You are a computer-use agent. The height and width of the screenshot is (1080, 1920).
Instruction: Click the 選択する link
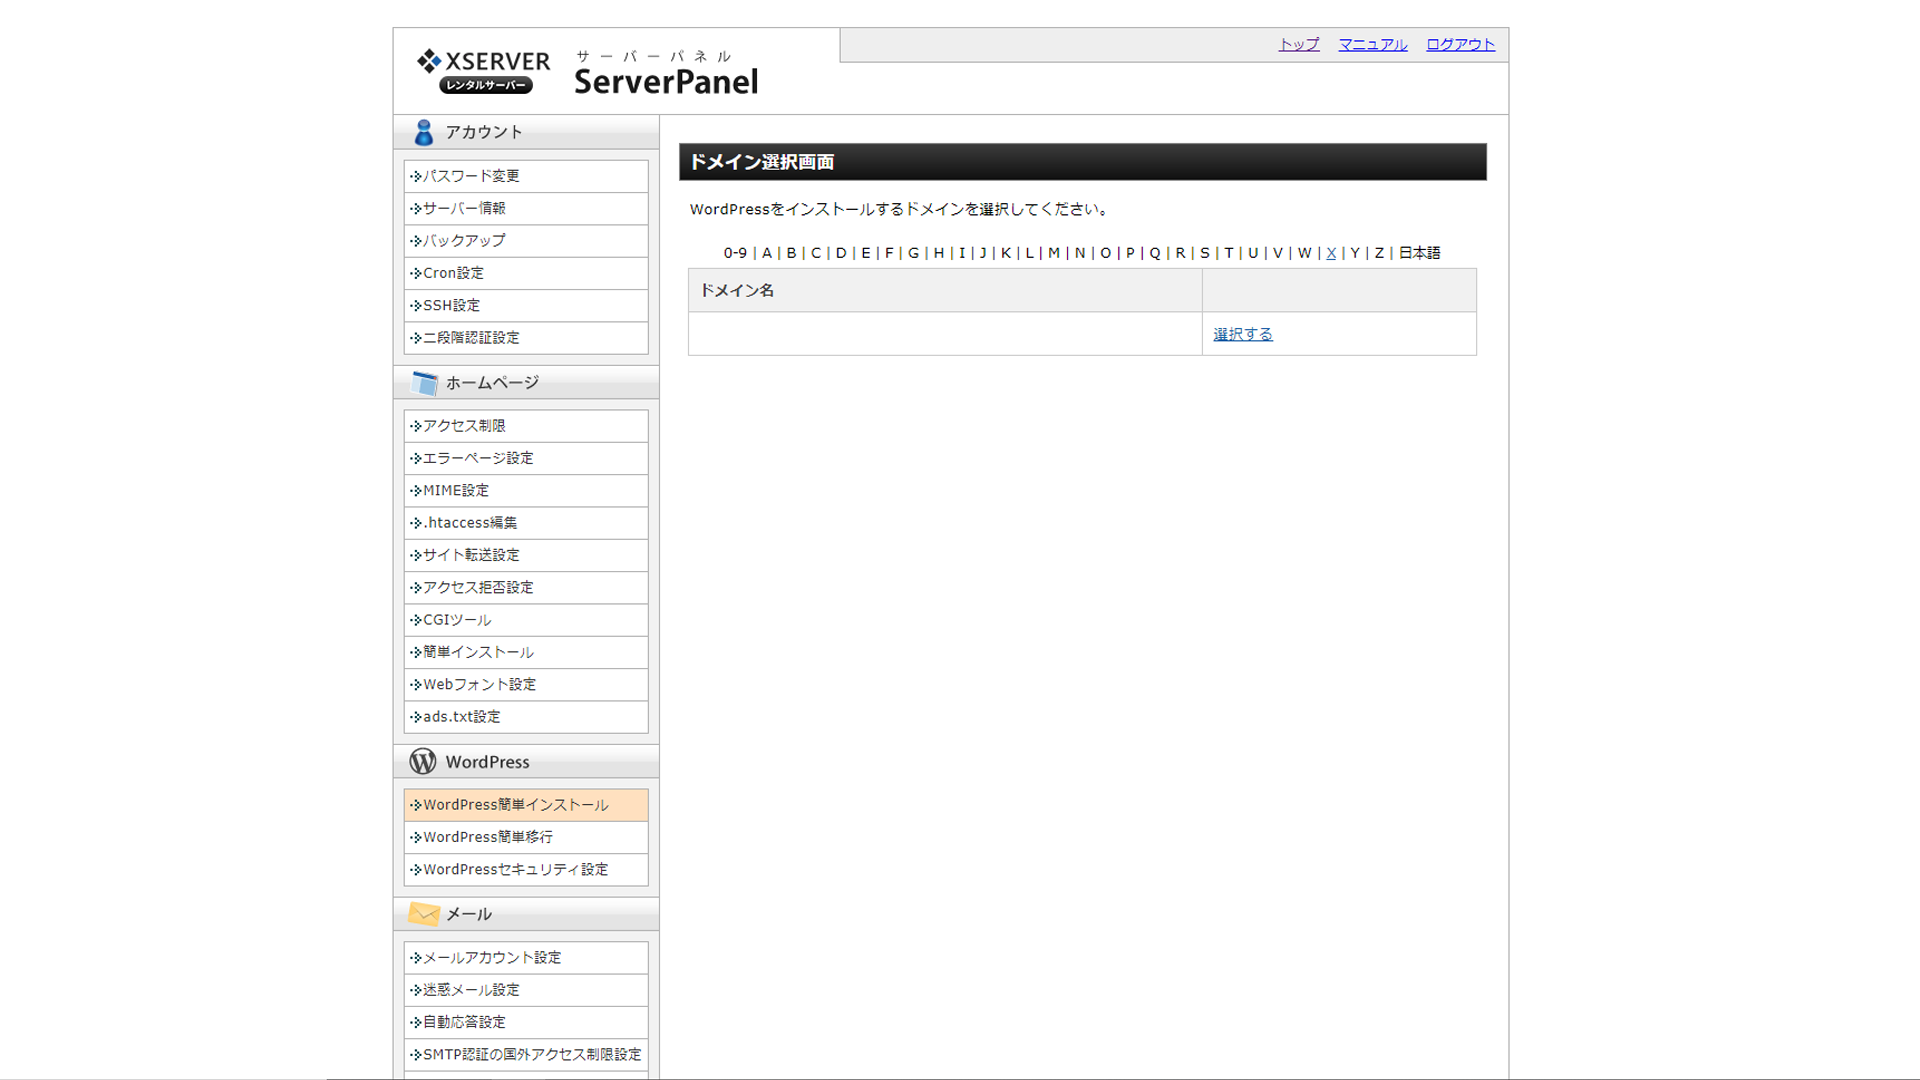point(1242,334)
